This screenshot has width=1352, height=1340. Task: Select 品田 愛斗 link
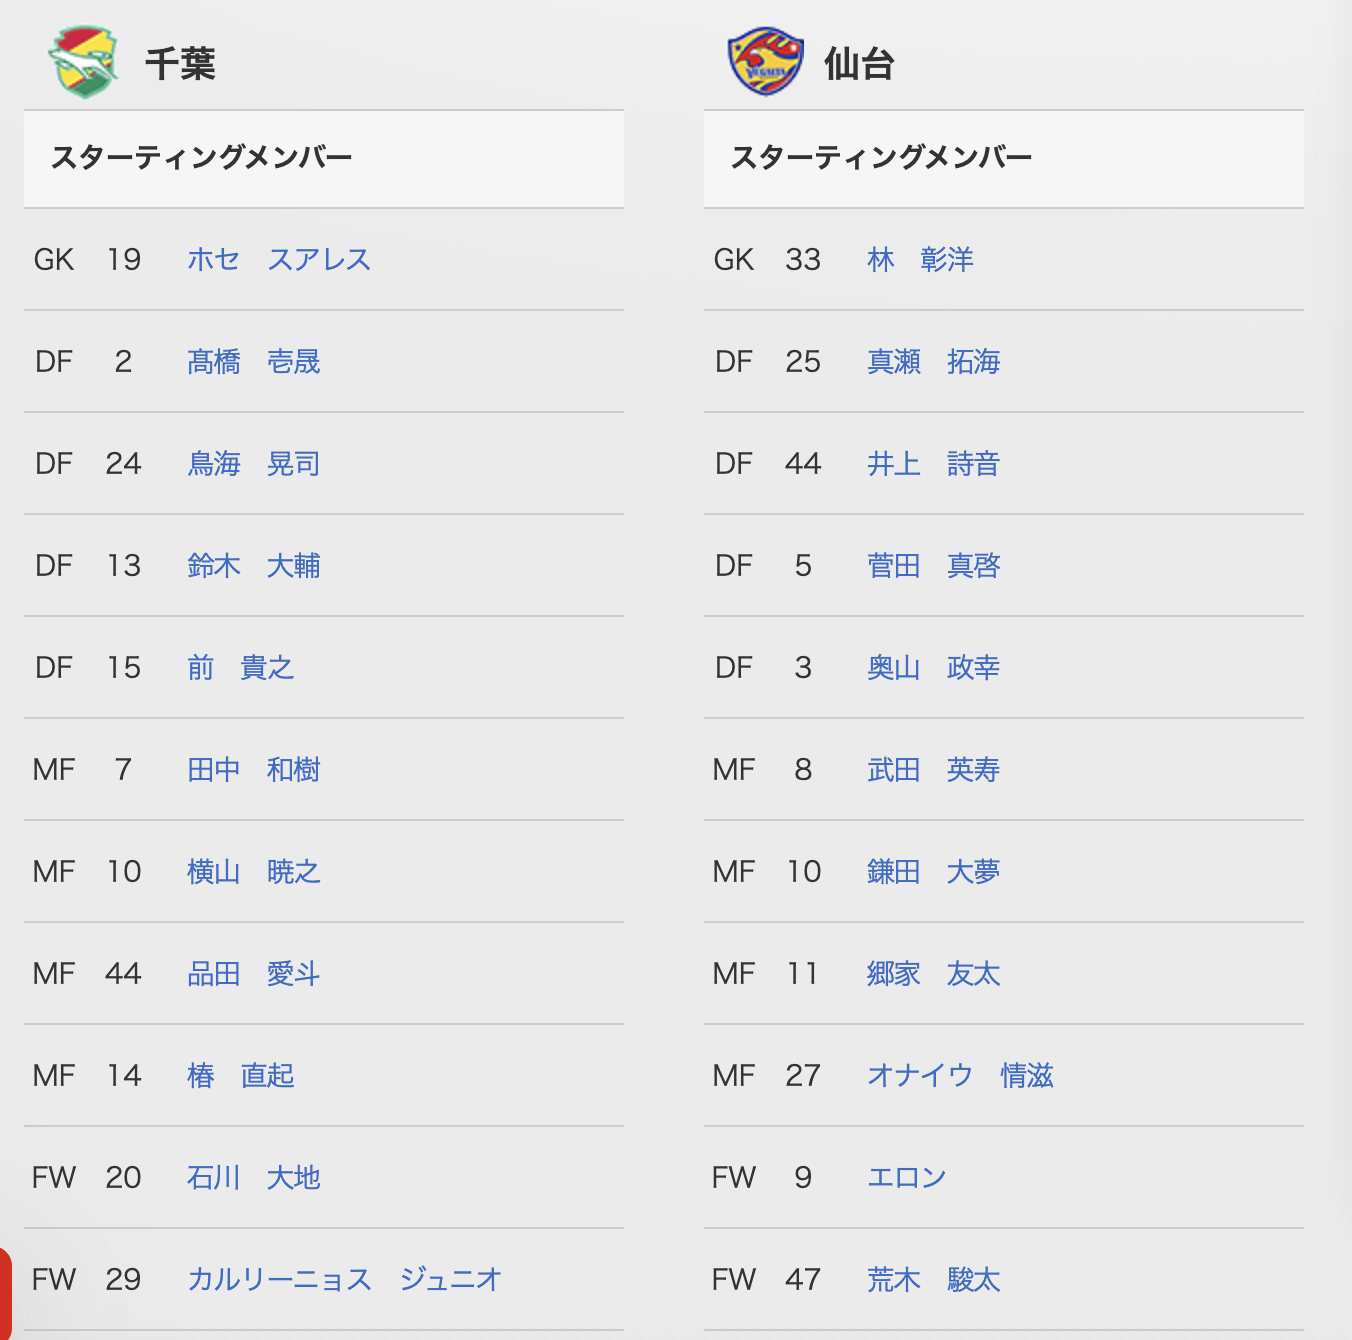pyautogui.click(x=254, y=974)
